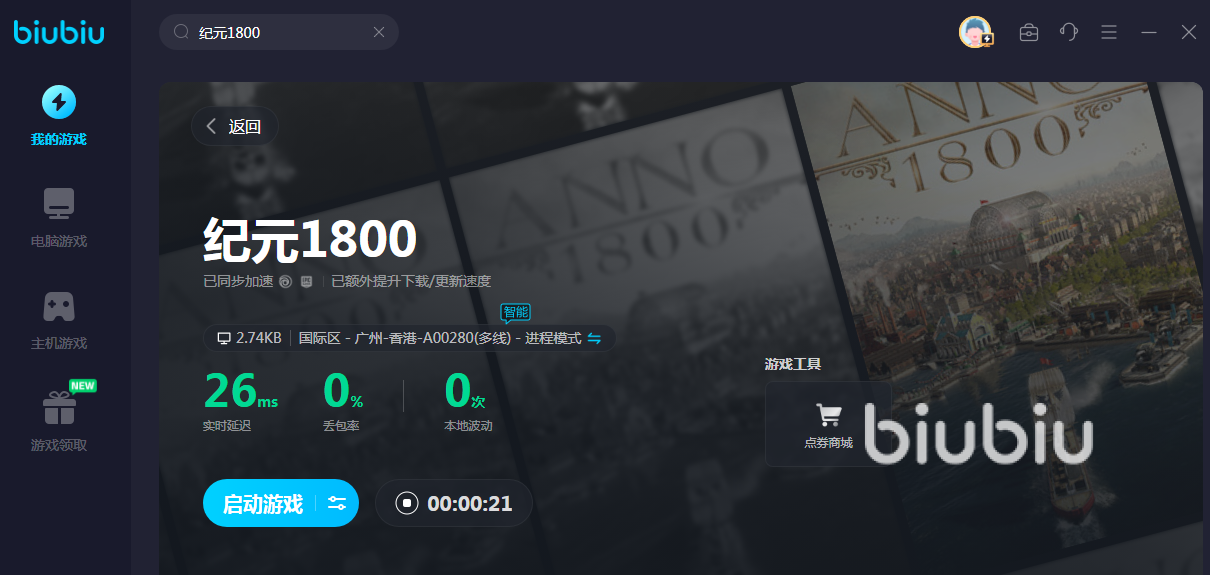Open the hamburger main menu
The height and width of the screenshot is (575, 1210).
1108,32
